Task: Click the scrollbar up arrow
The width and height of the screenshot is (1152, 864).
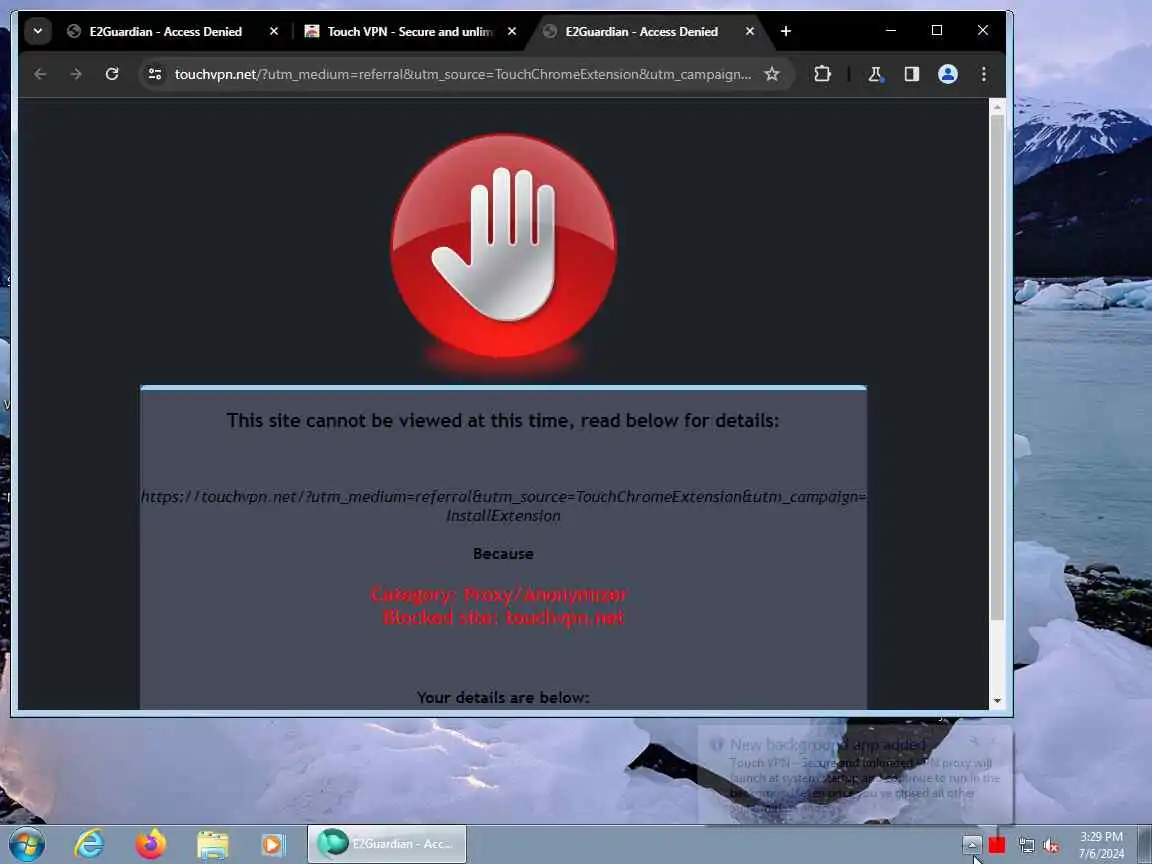Action: (997, 107)
